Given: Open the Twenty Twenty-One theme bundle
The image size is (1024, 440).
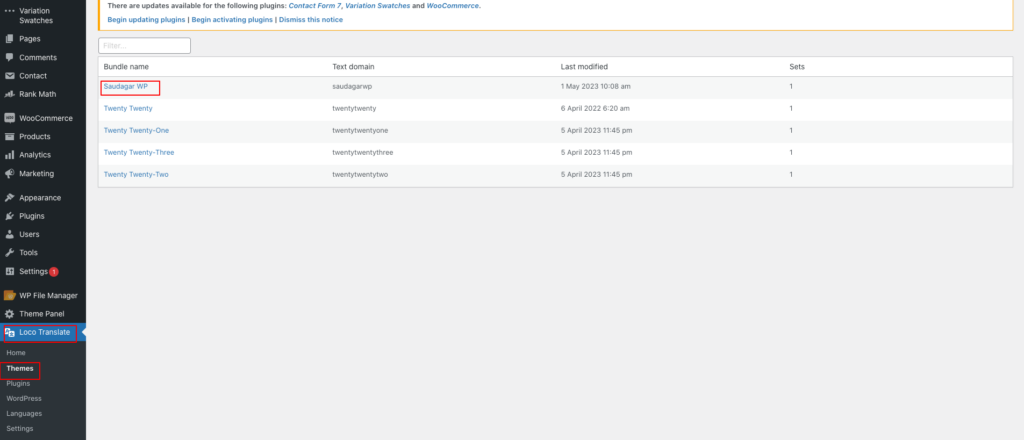Looking at the screenshot, I should (136, 131).
